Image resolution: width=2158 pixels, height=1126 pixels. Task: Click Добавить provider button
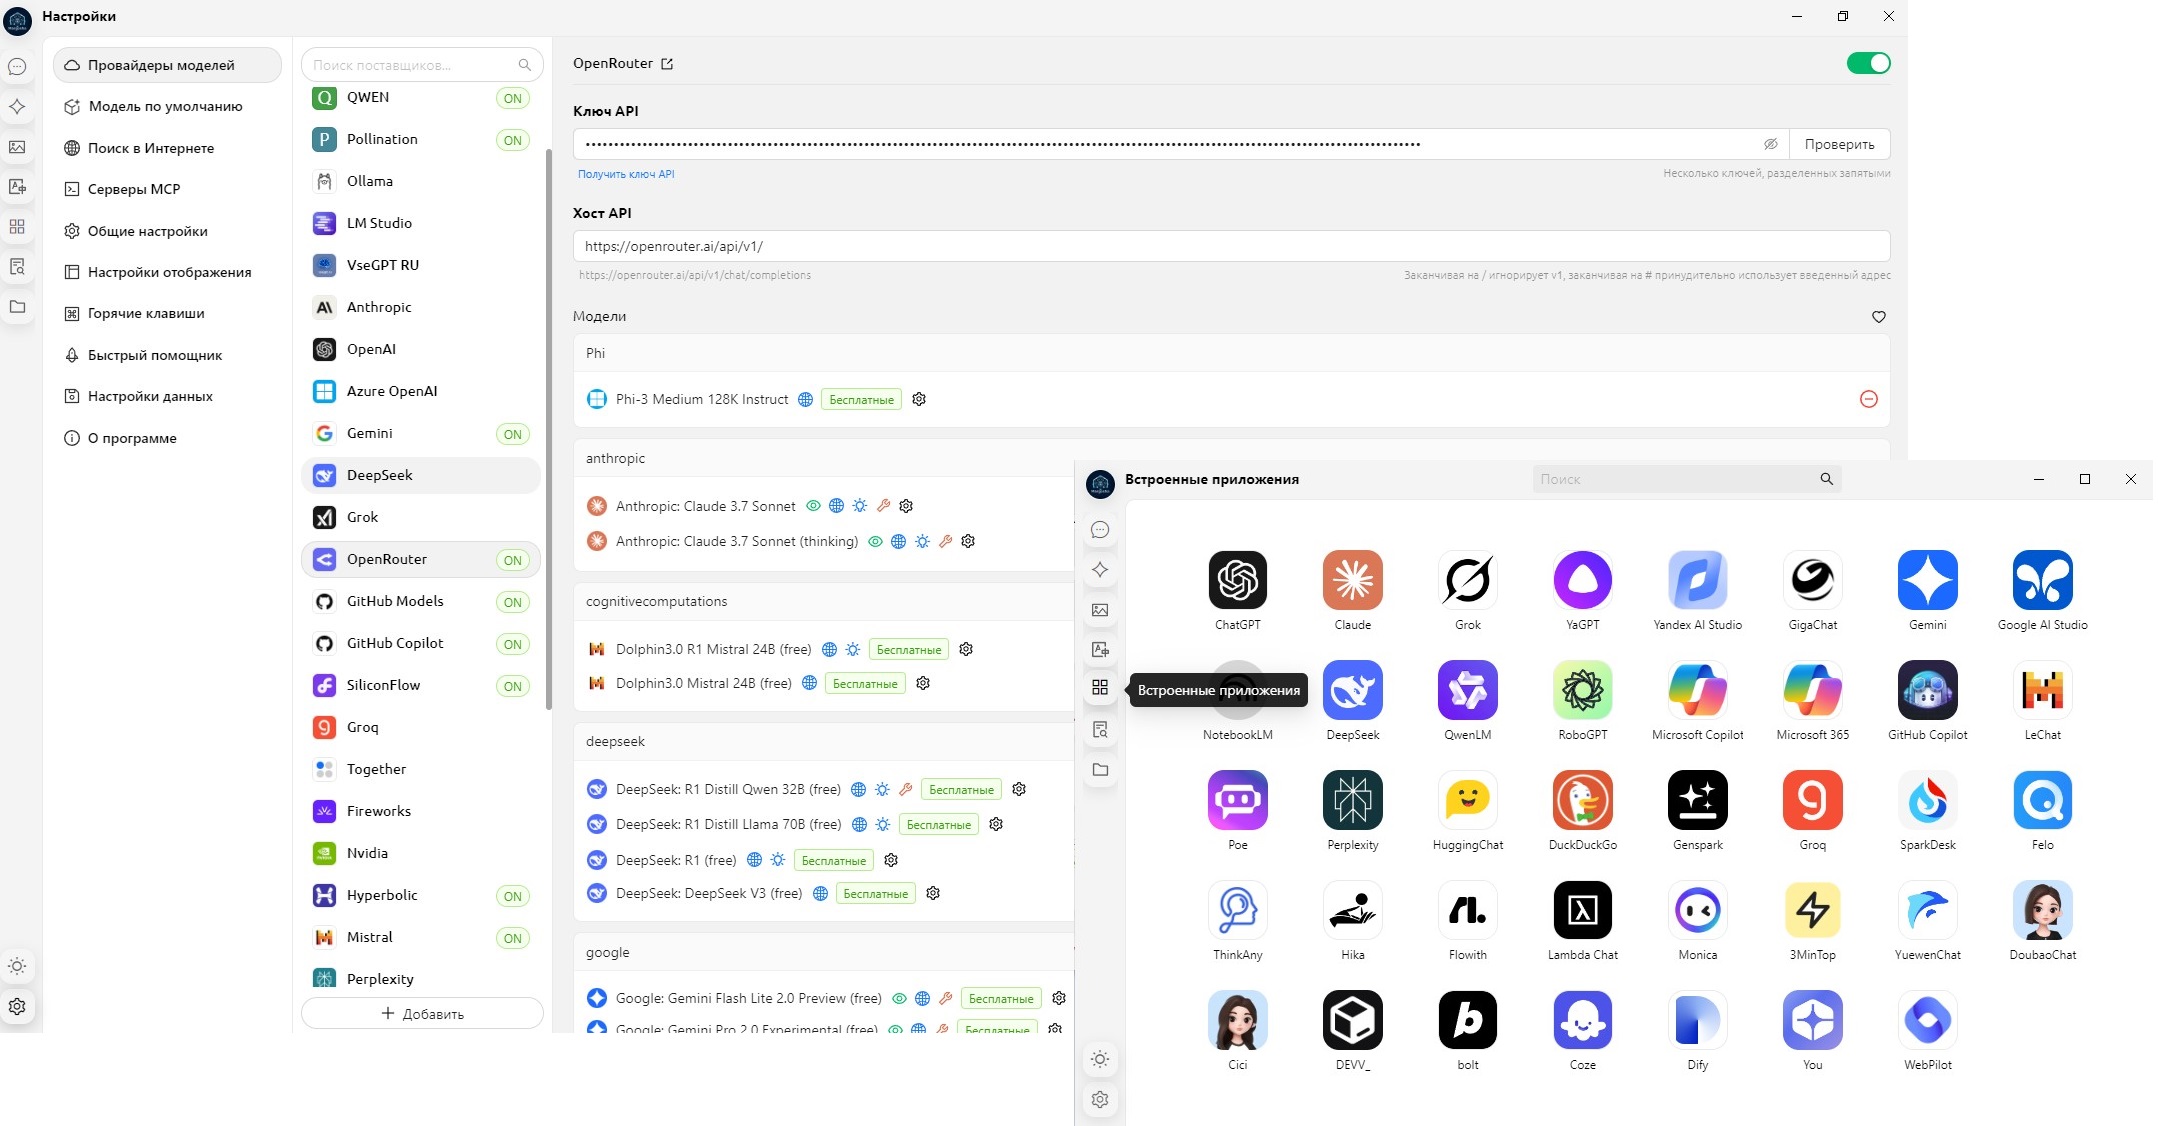422,1013
